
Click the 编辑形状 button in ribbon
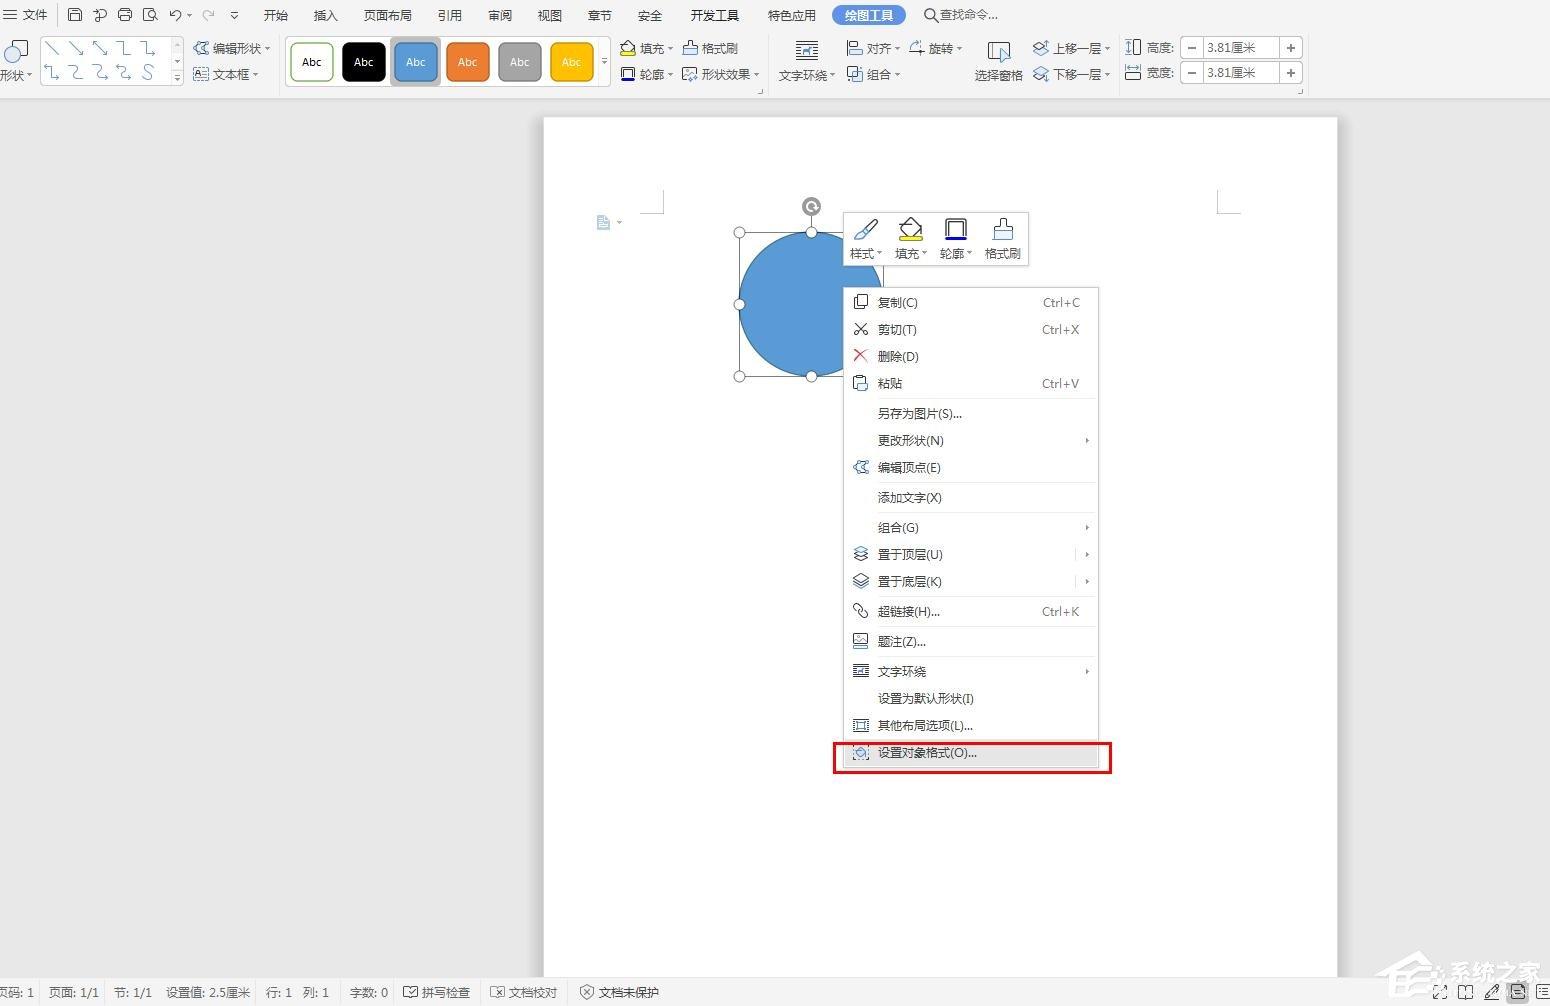coord(232,47)
